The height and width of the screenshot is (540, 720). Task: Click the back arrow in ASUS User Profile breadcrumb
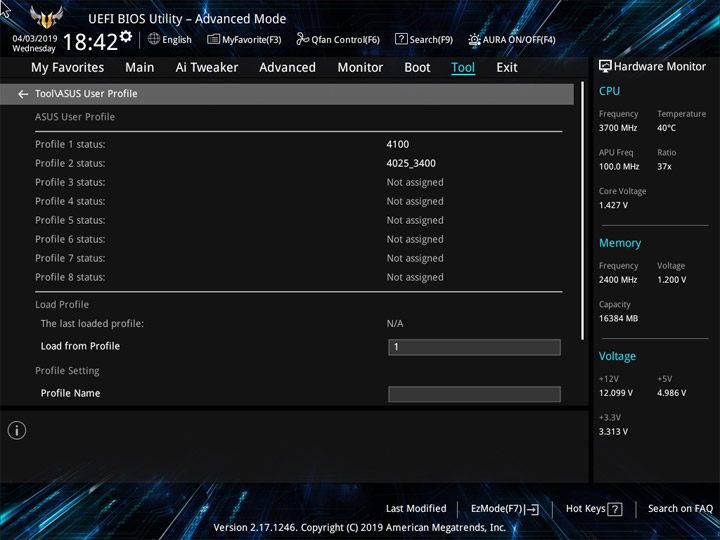22,94
